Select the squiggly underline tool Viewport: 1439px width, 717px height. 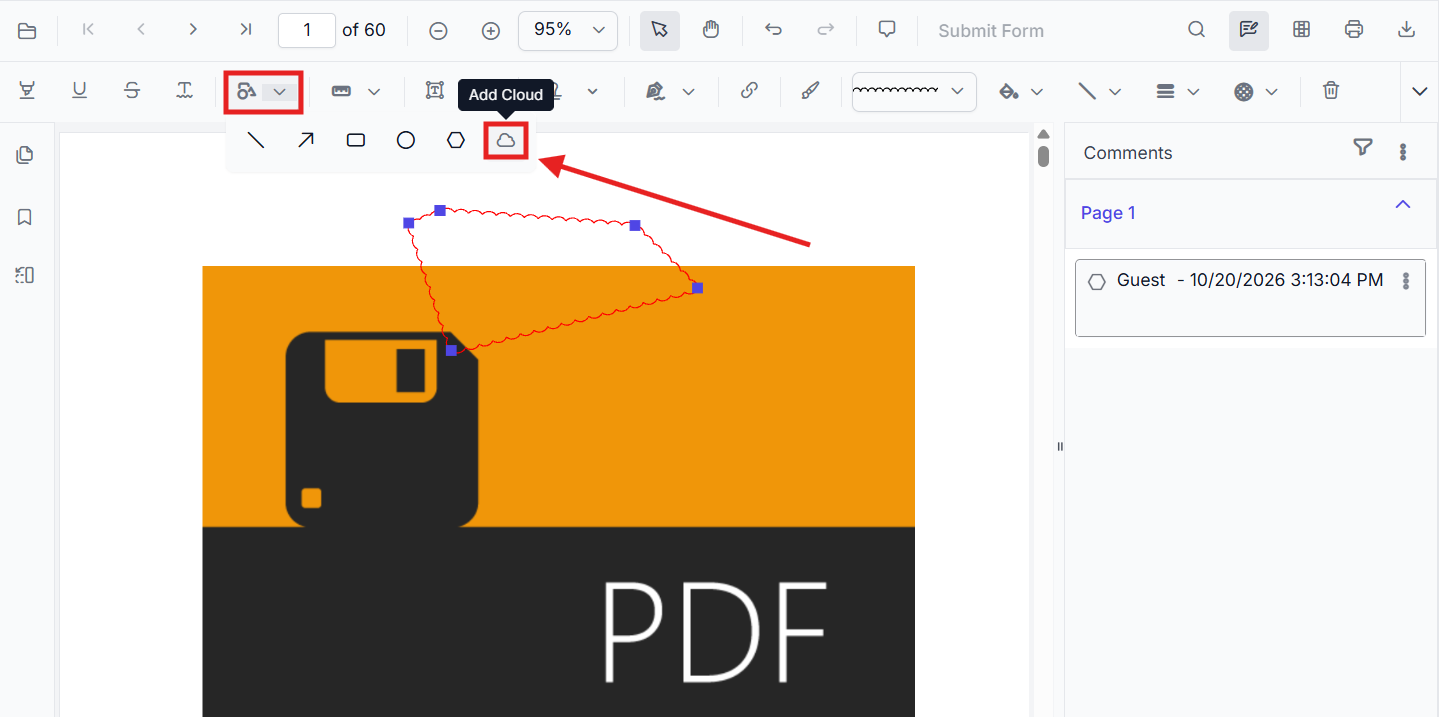tap(185, 91)
